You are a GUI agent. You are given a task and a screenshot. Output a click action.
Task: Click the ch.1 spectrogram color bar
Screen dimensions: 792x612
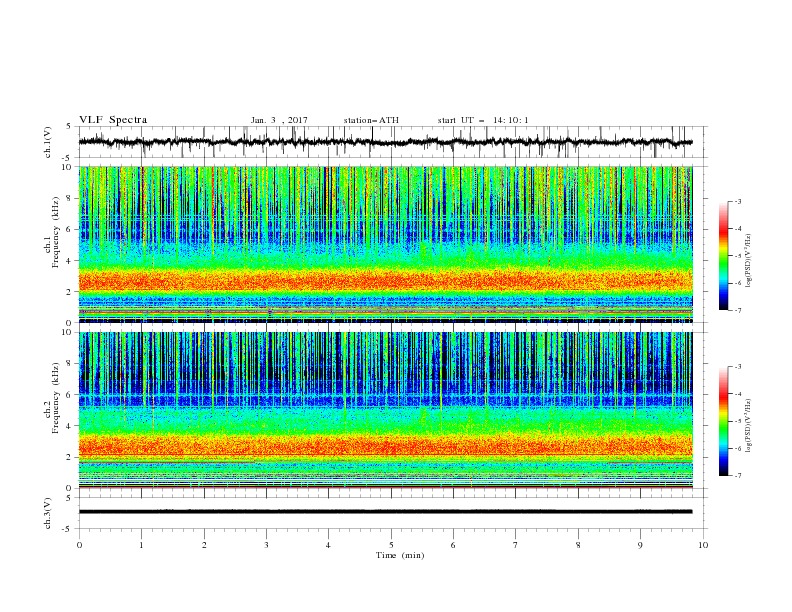point(723,255)
